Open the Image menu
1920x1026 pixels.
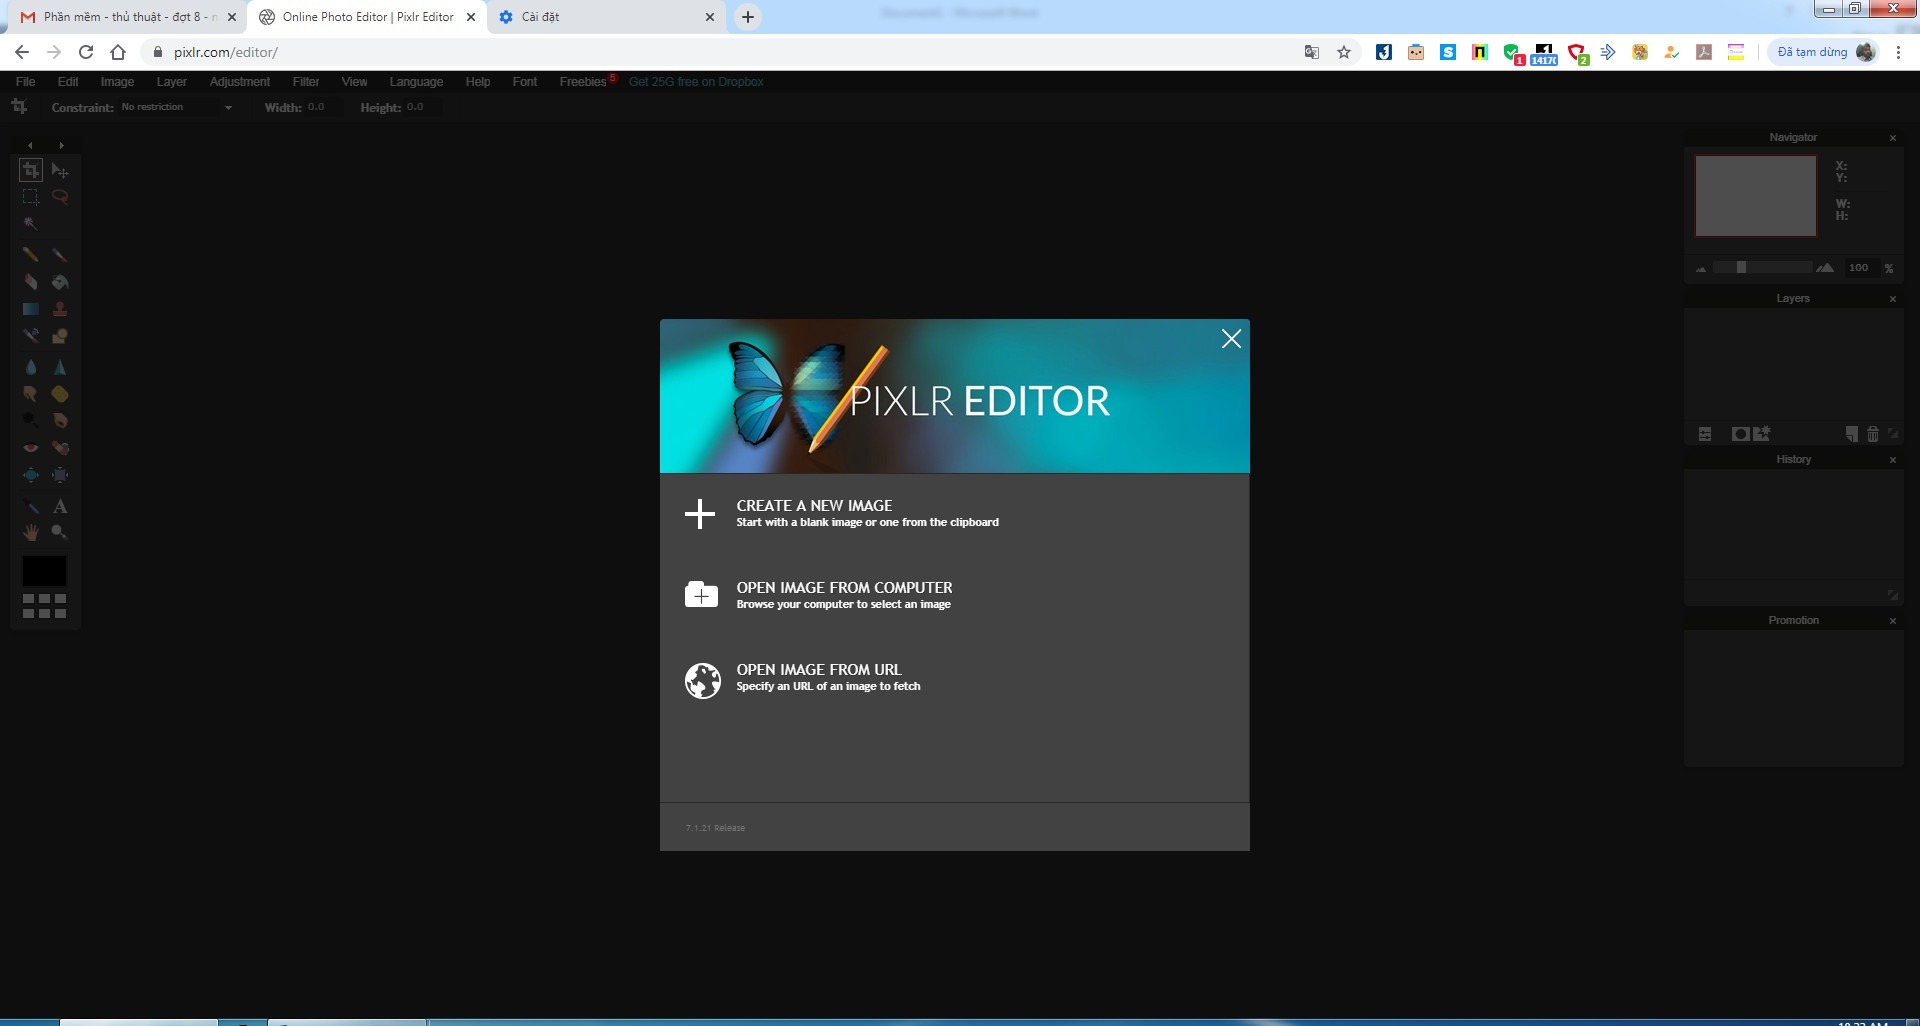[117, 82]
